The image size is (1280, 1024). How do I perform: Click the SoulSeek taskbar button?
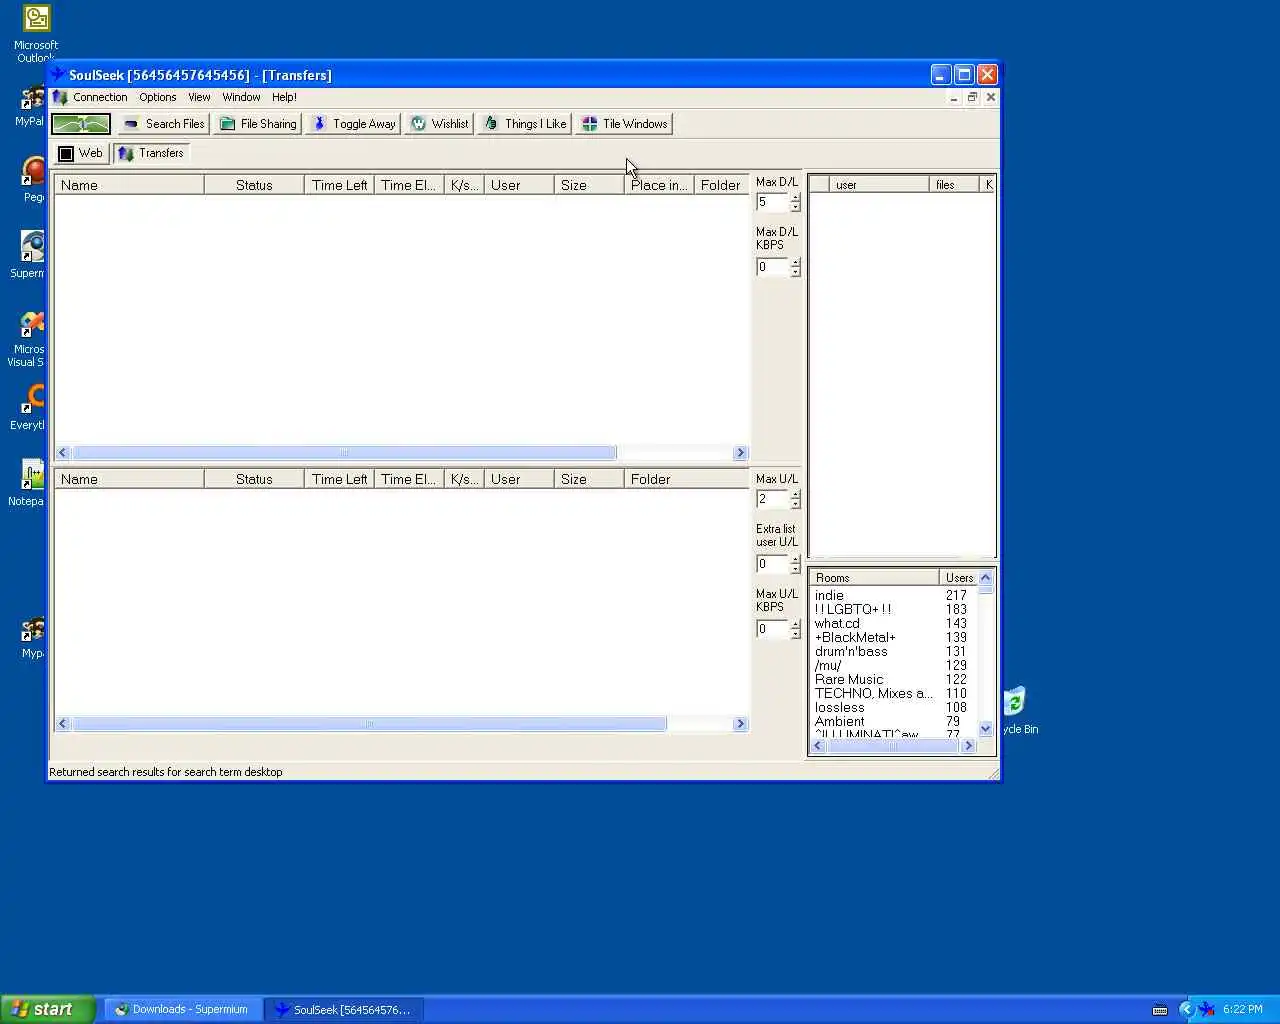(x=344, y=1009)
